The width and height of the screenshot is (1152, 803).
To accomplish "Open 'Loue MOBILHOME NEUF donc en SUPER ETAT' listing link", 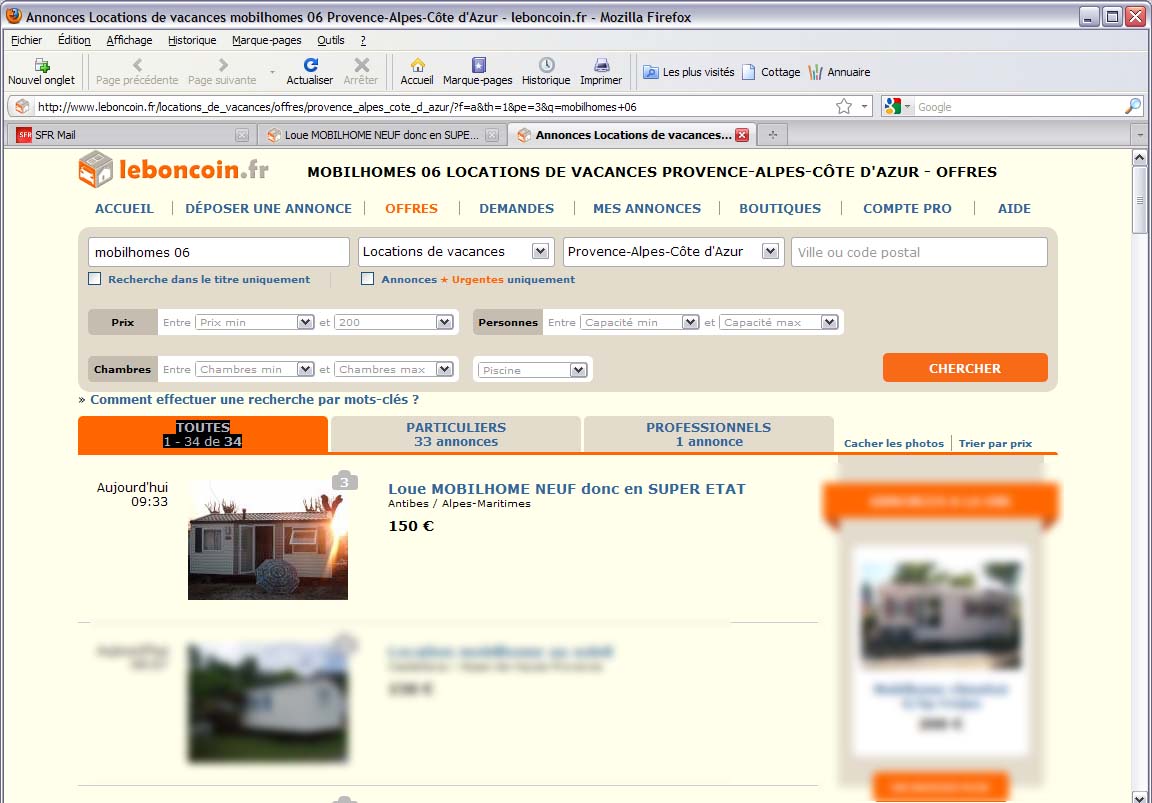I will point(566,489).
